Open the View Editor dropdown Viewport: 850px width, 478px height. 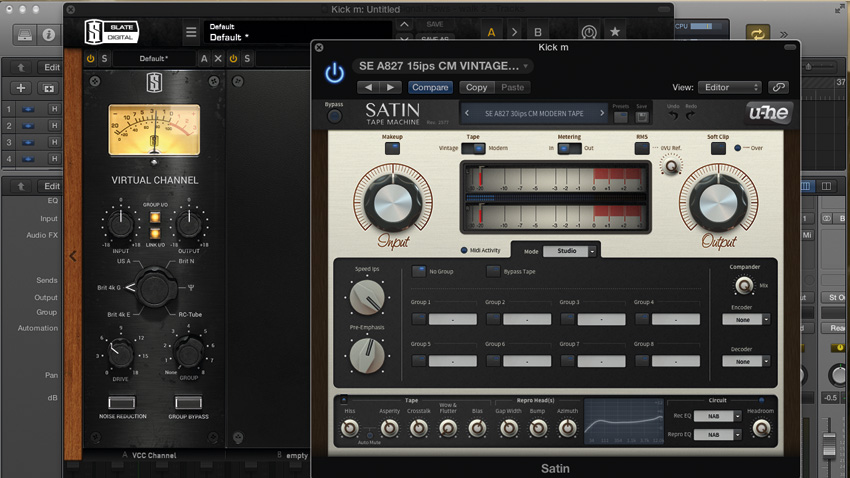(730, 87)
